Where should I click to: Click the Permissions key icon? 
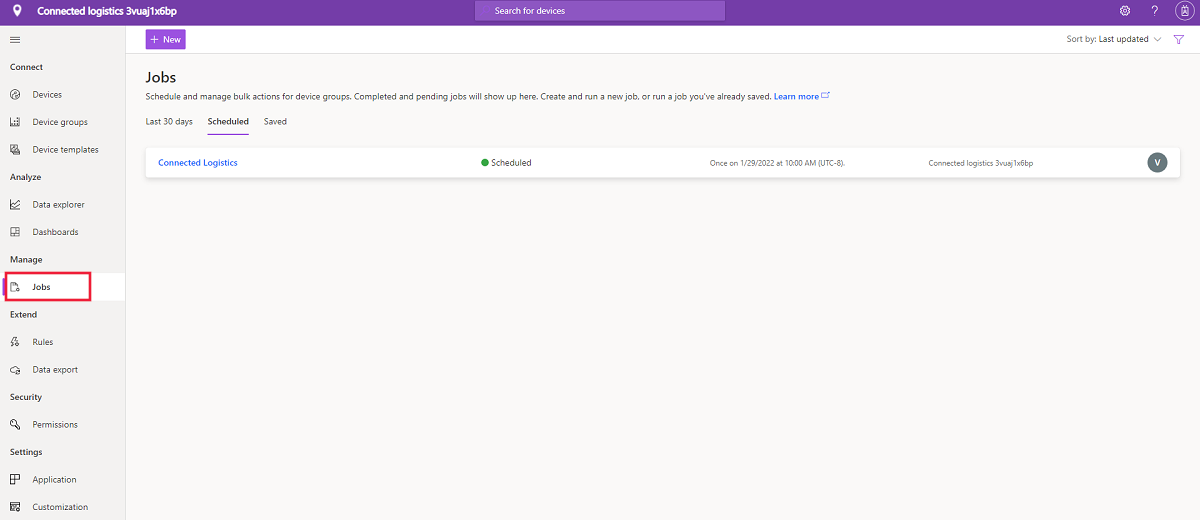15,425
